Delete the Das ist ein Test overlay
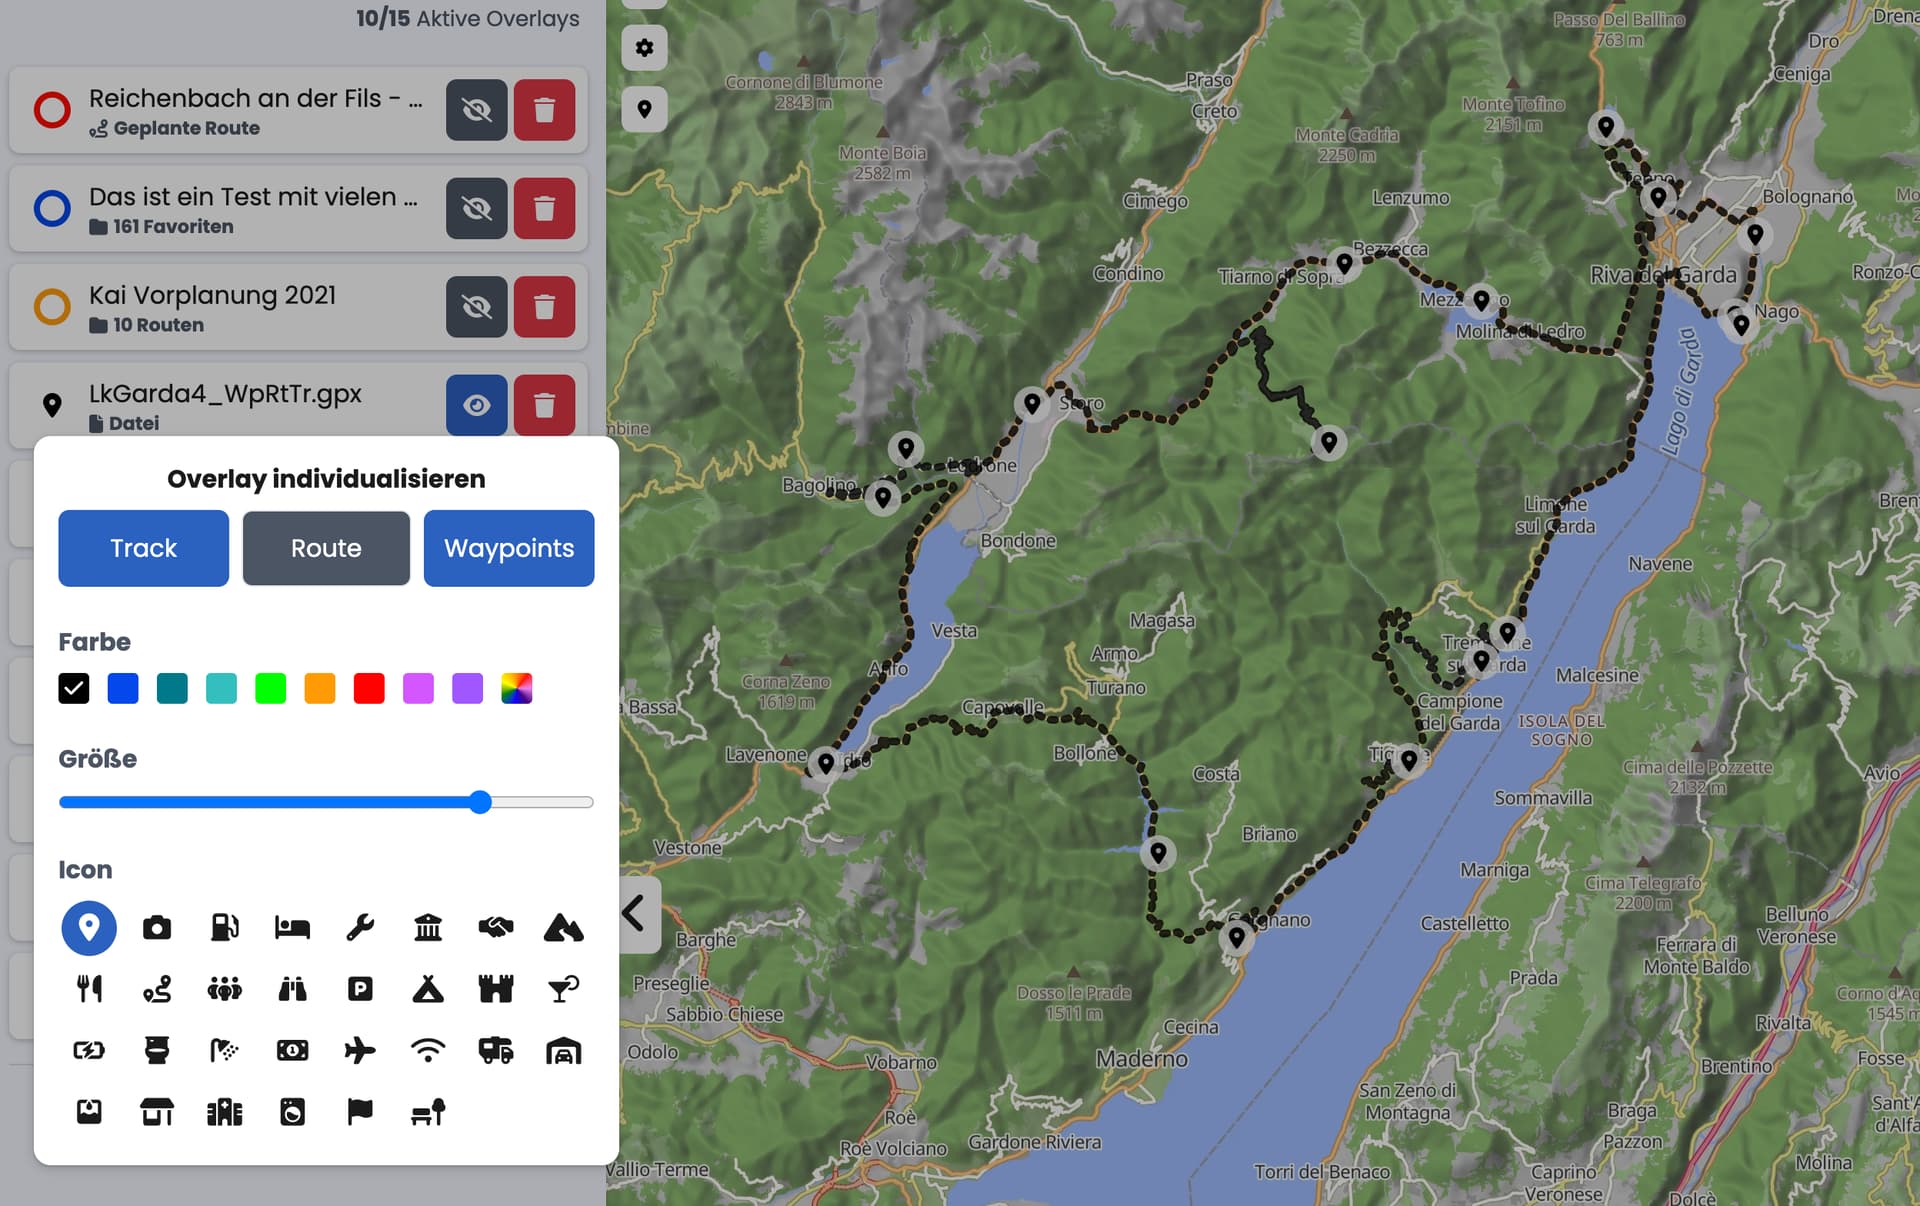 545,208
